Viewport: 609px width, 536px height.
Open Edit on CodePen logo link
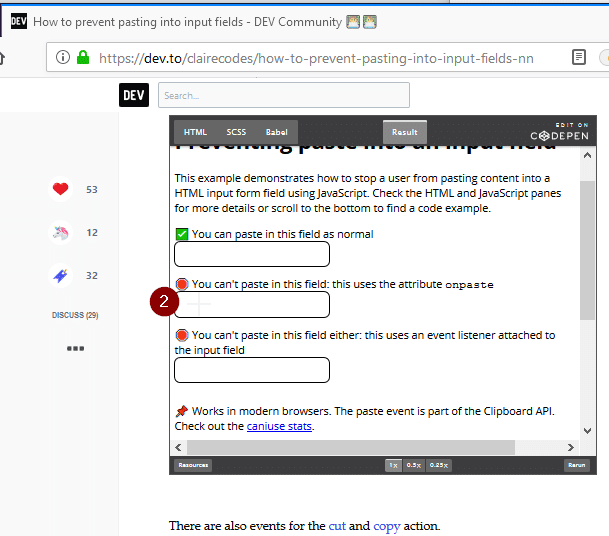[559, 131]
